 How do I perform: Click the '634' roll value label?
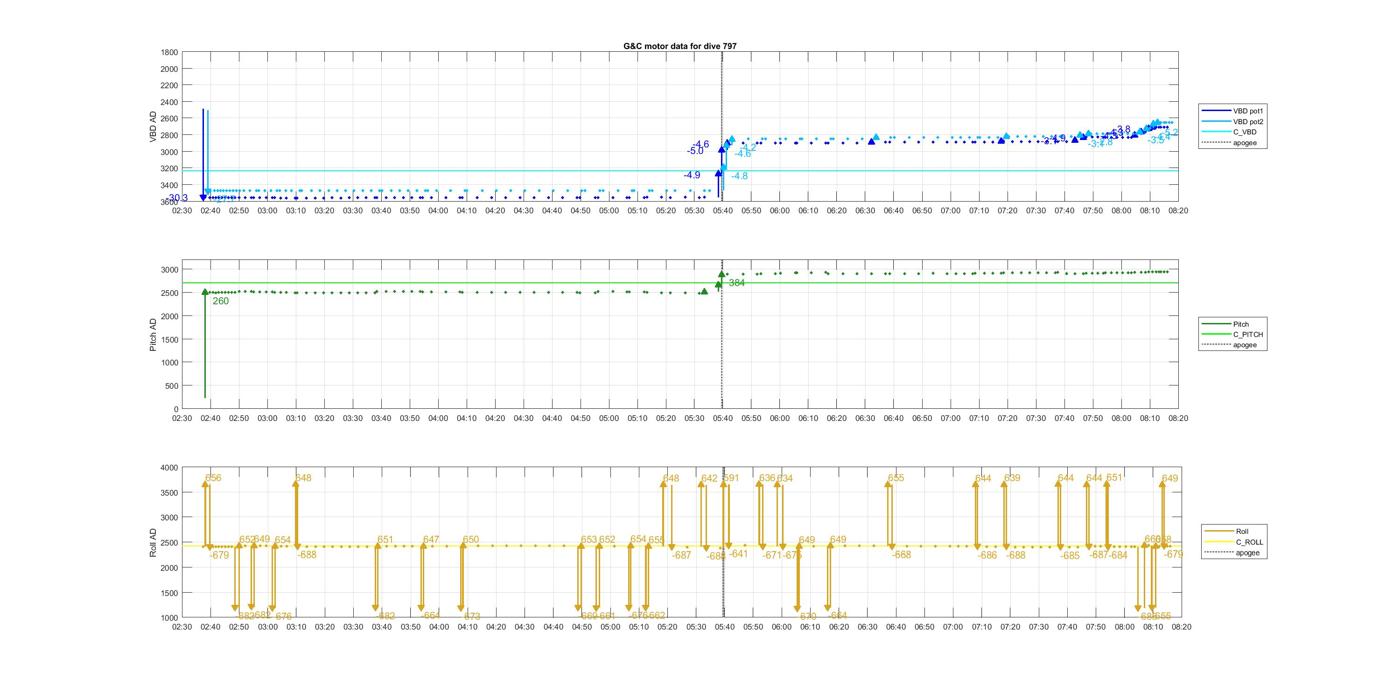coord(785,478)
